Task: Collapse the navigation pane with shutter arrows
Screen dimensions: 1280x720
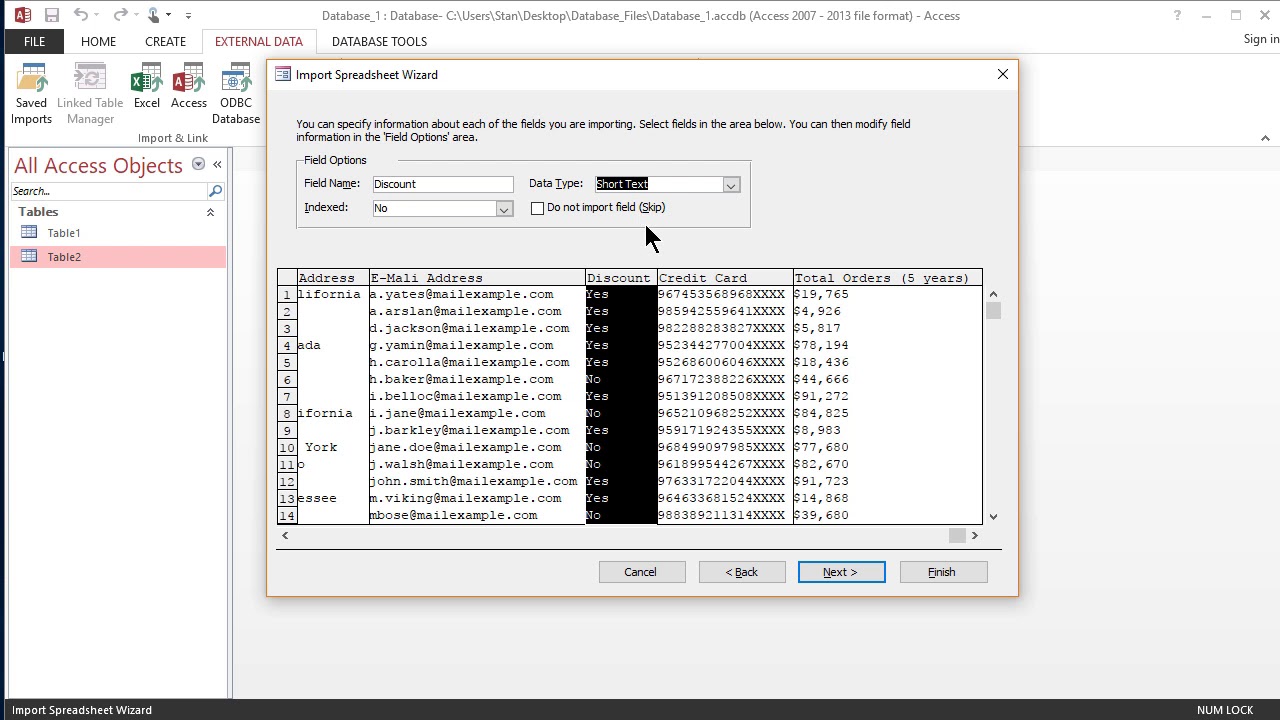Action: [217, 164]
